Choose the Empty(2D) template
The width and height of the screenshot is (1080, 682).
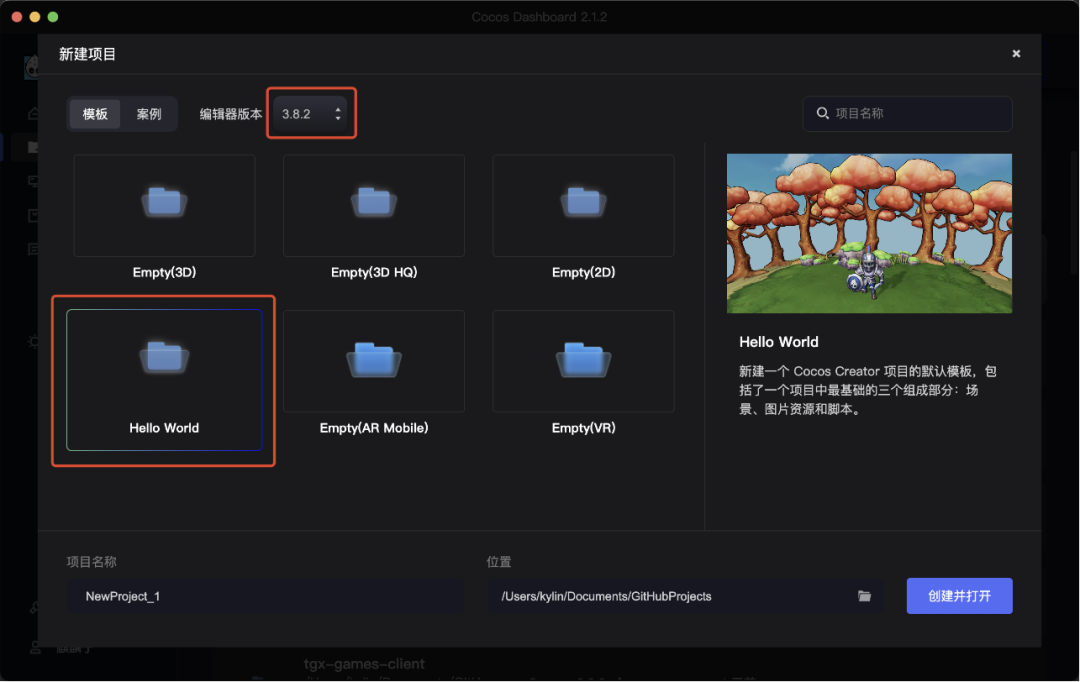pos(583,217)
